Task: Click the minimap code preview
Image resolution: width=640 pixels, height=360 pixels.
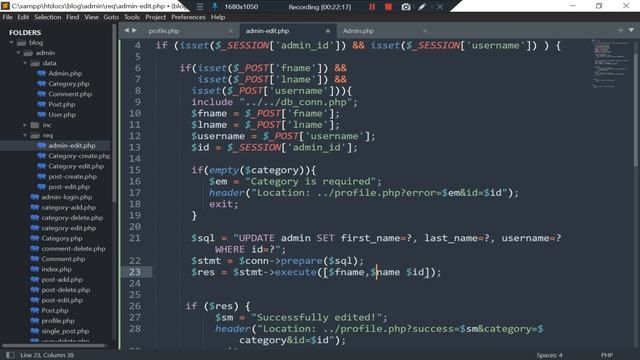Action: pos(611,63)
